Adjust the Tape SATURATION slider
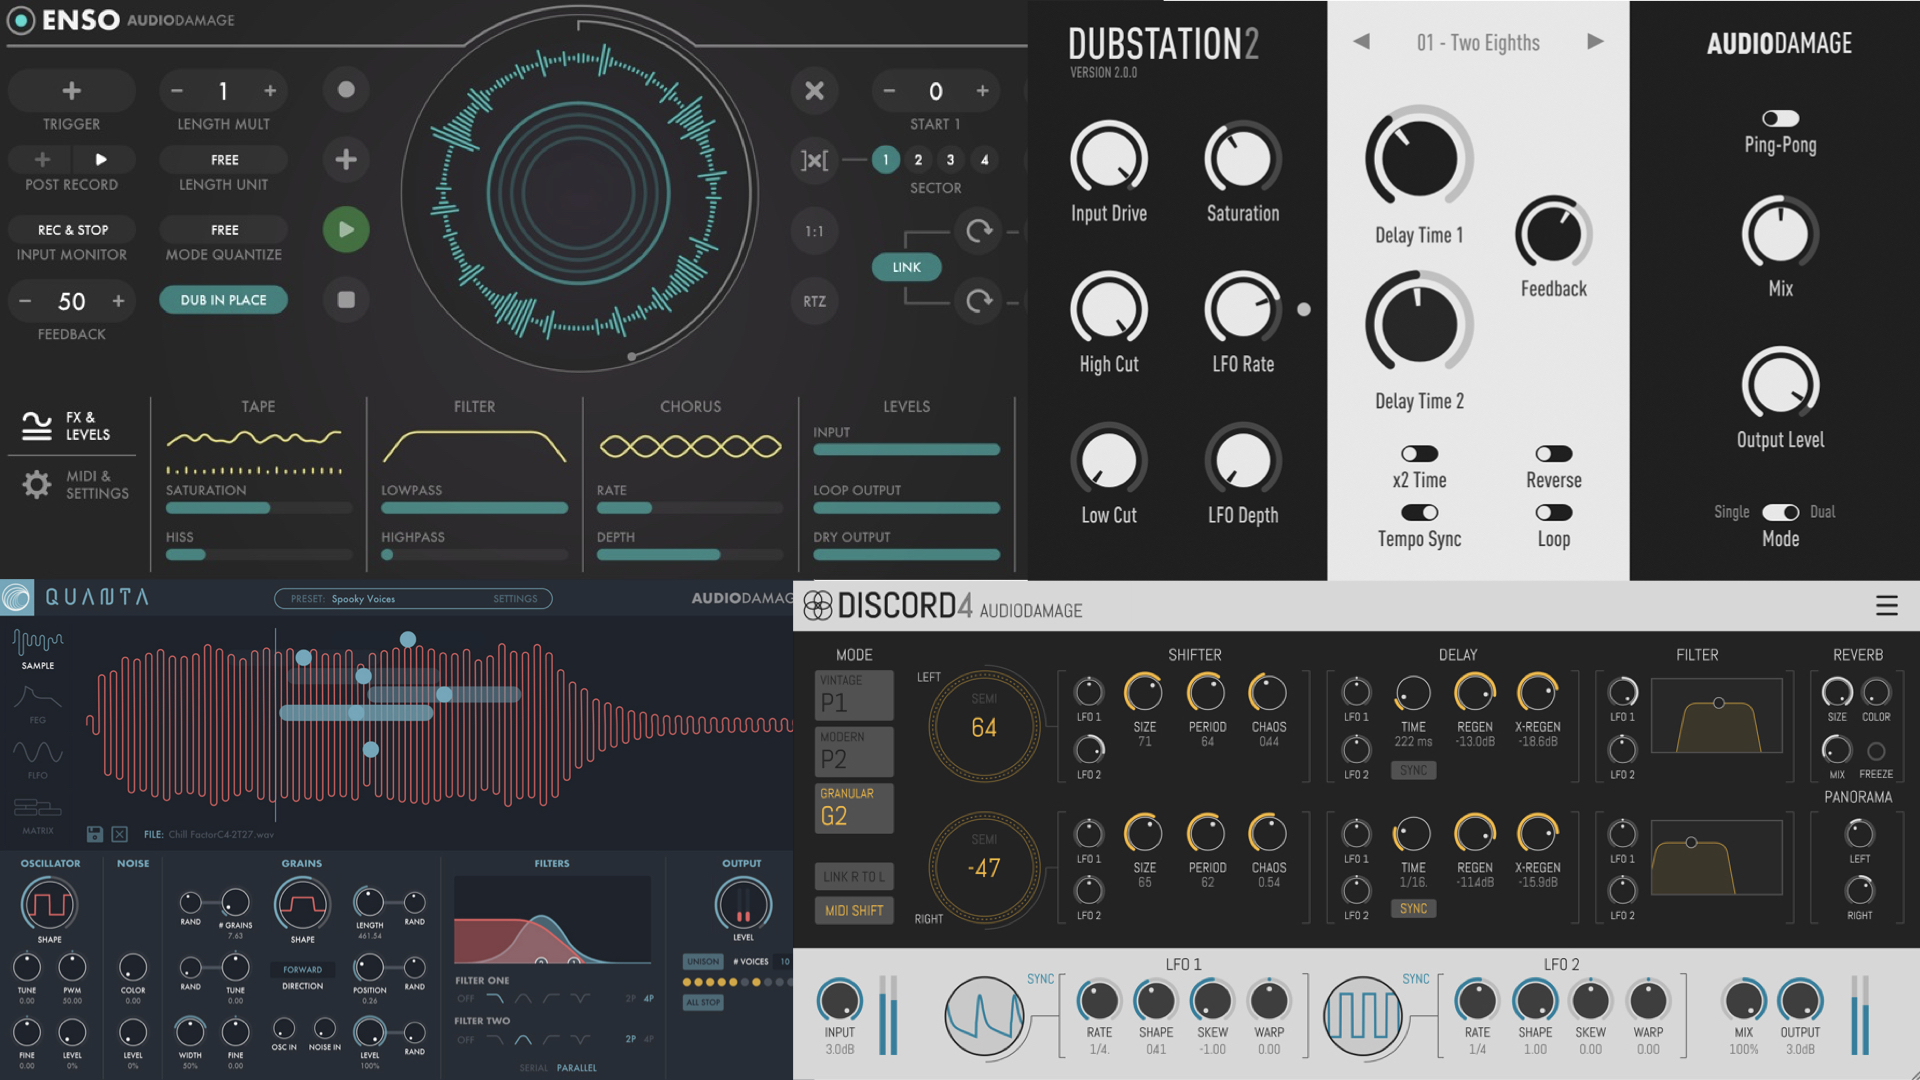 [x=258, y=508]
